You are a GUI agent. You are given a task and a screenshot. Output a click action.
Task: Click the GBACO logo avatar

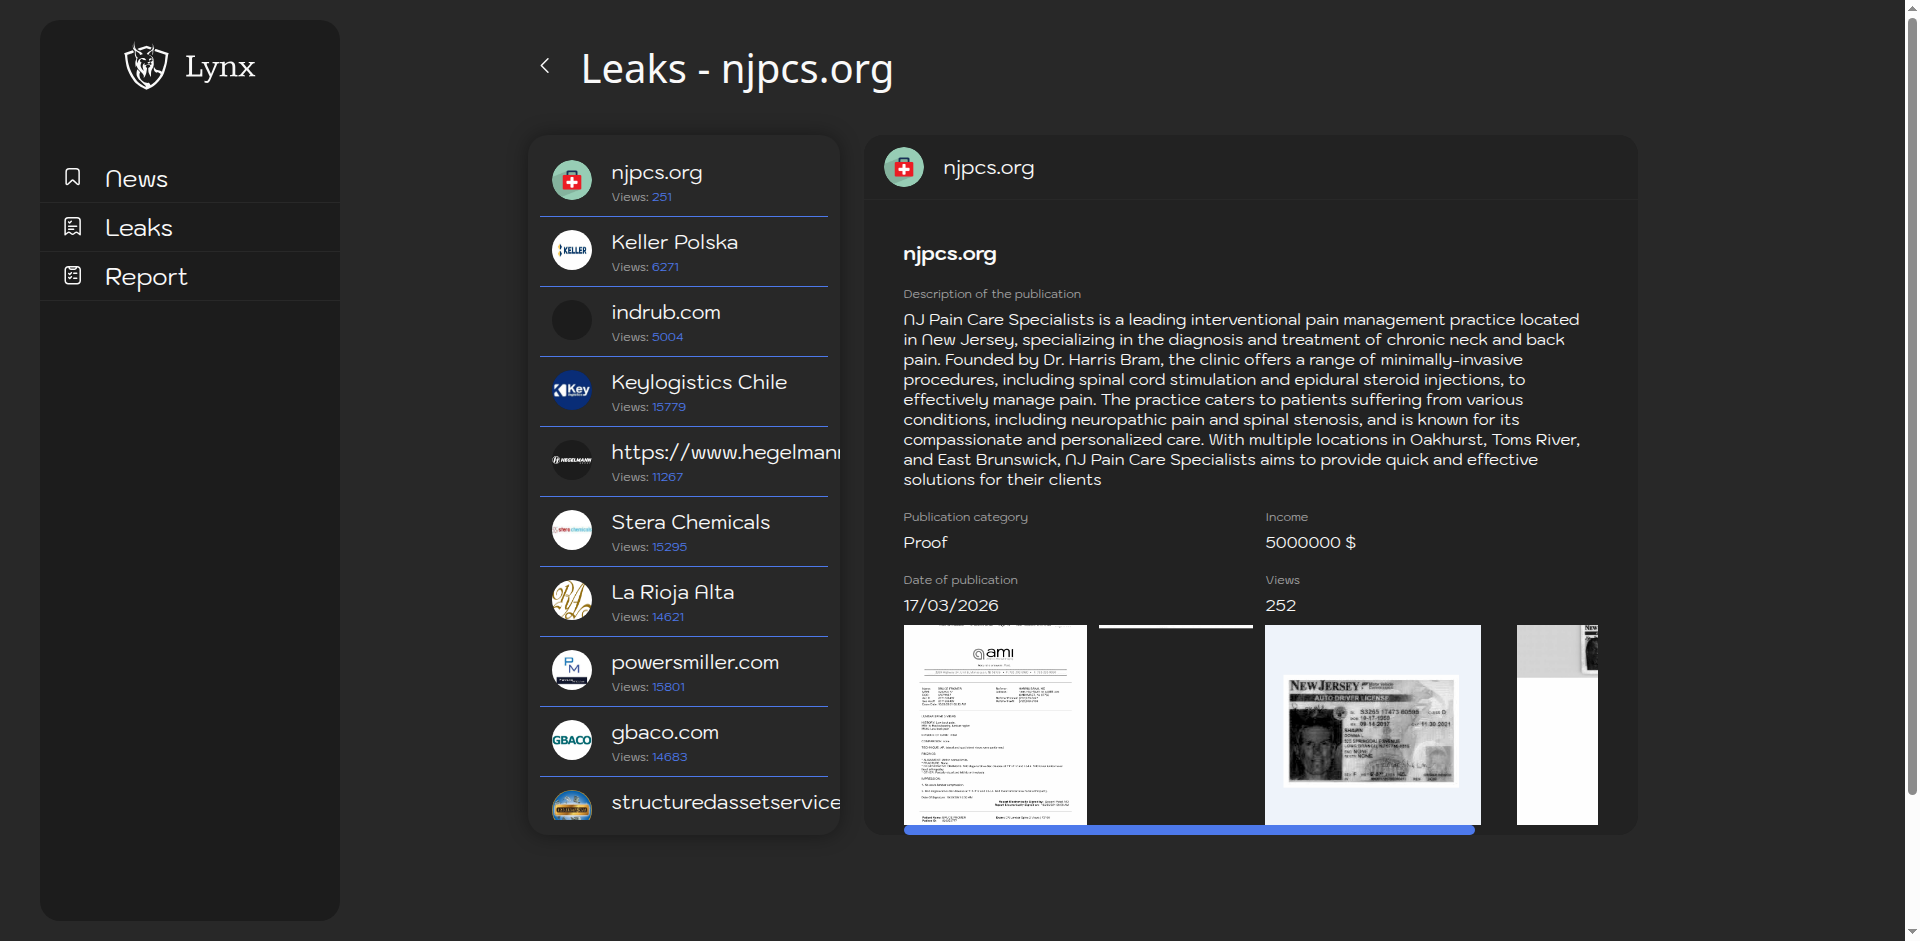(572, 740)
